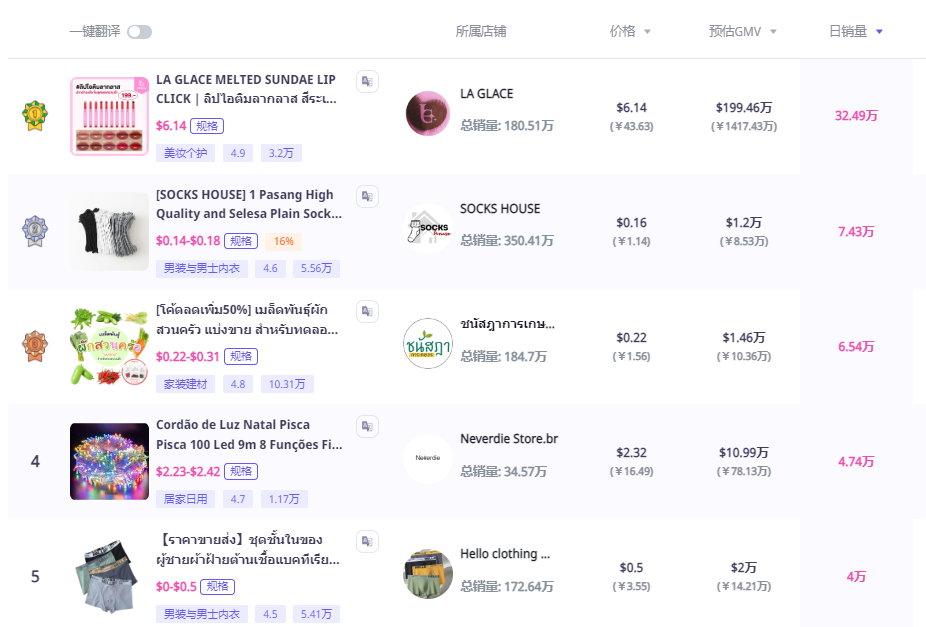Open the black and white socks thumbnail
The image size is (926, 627).
coord(109,231)
